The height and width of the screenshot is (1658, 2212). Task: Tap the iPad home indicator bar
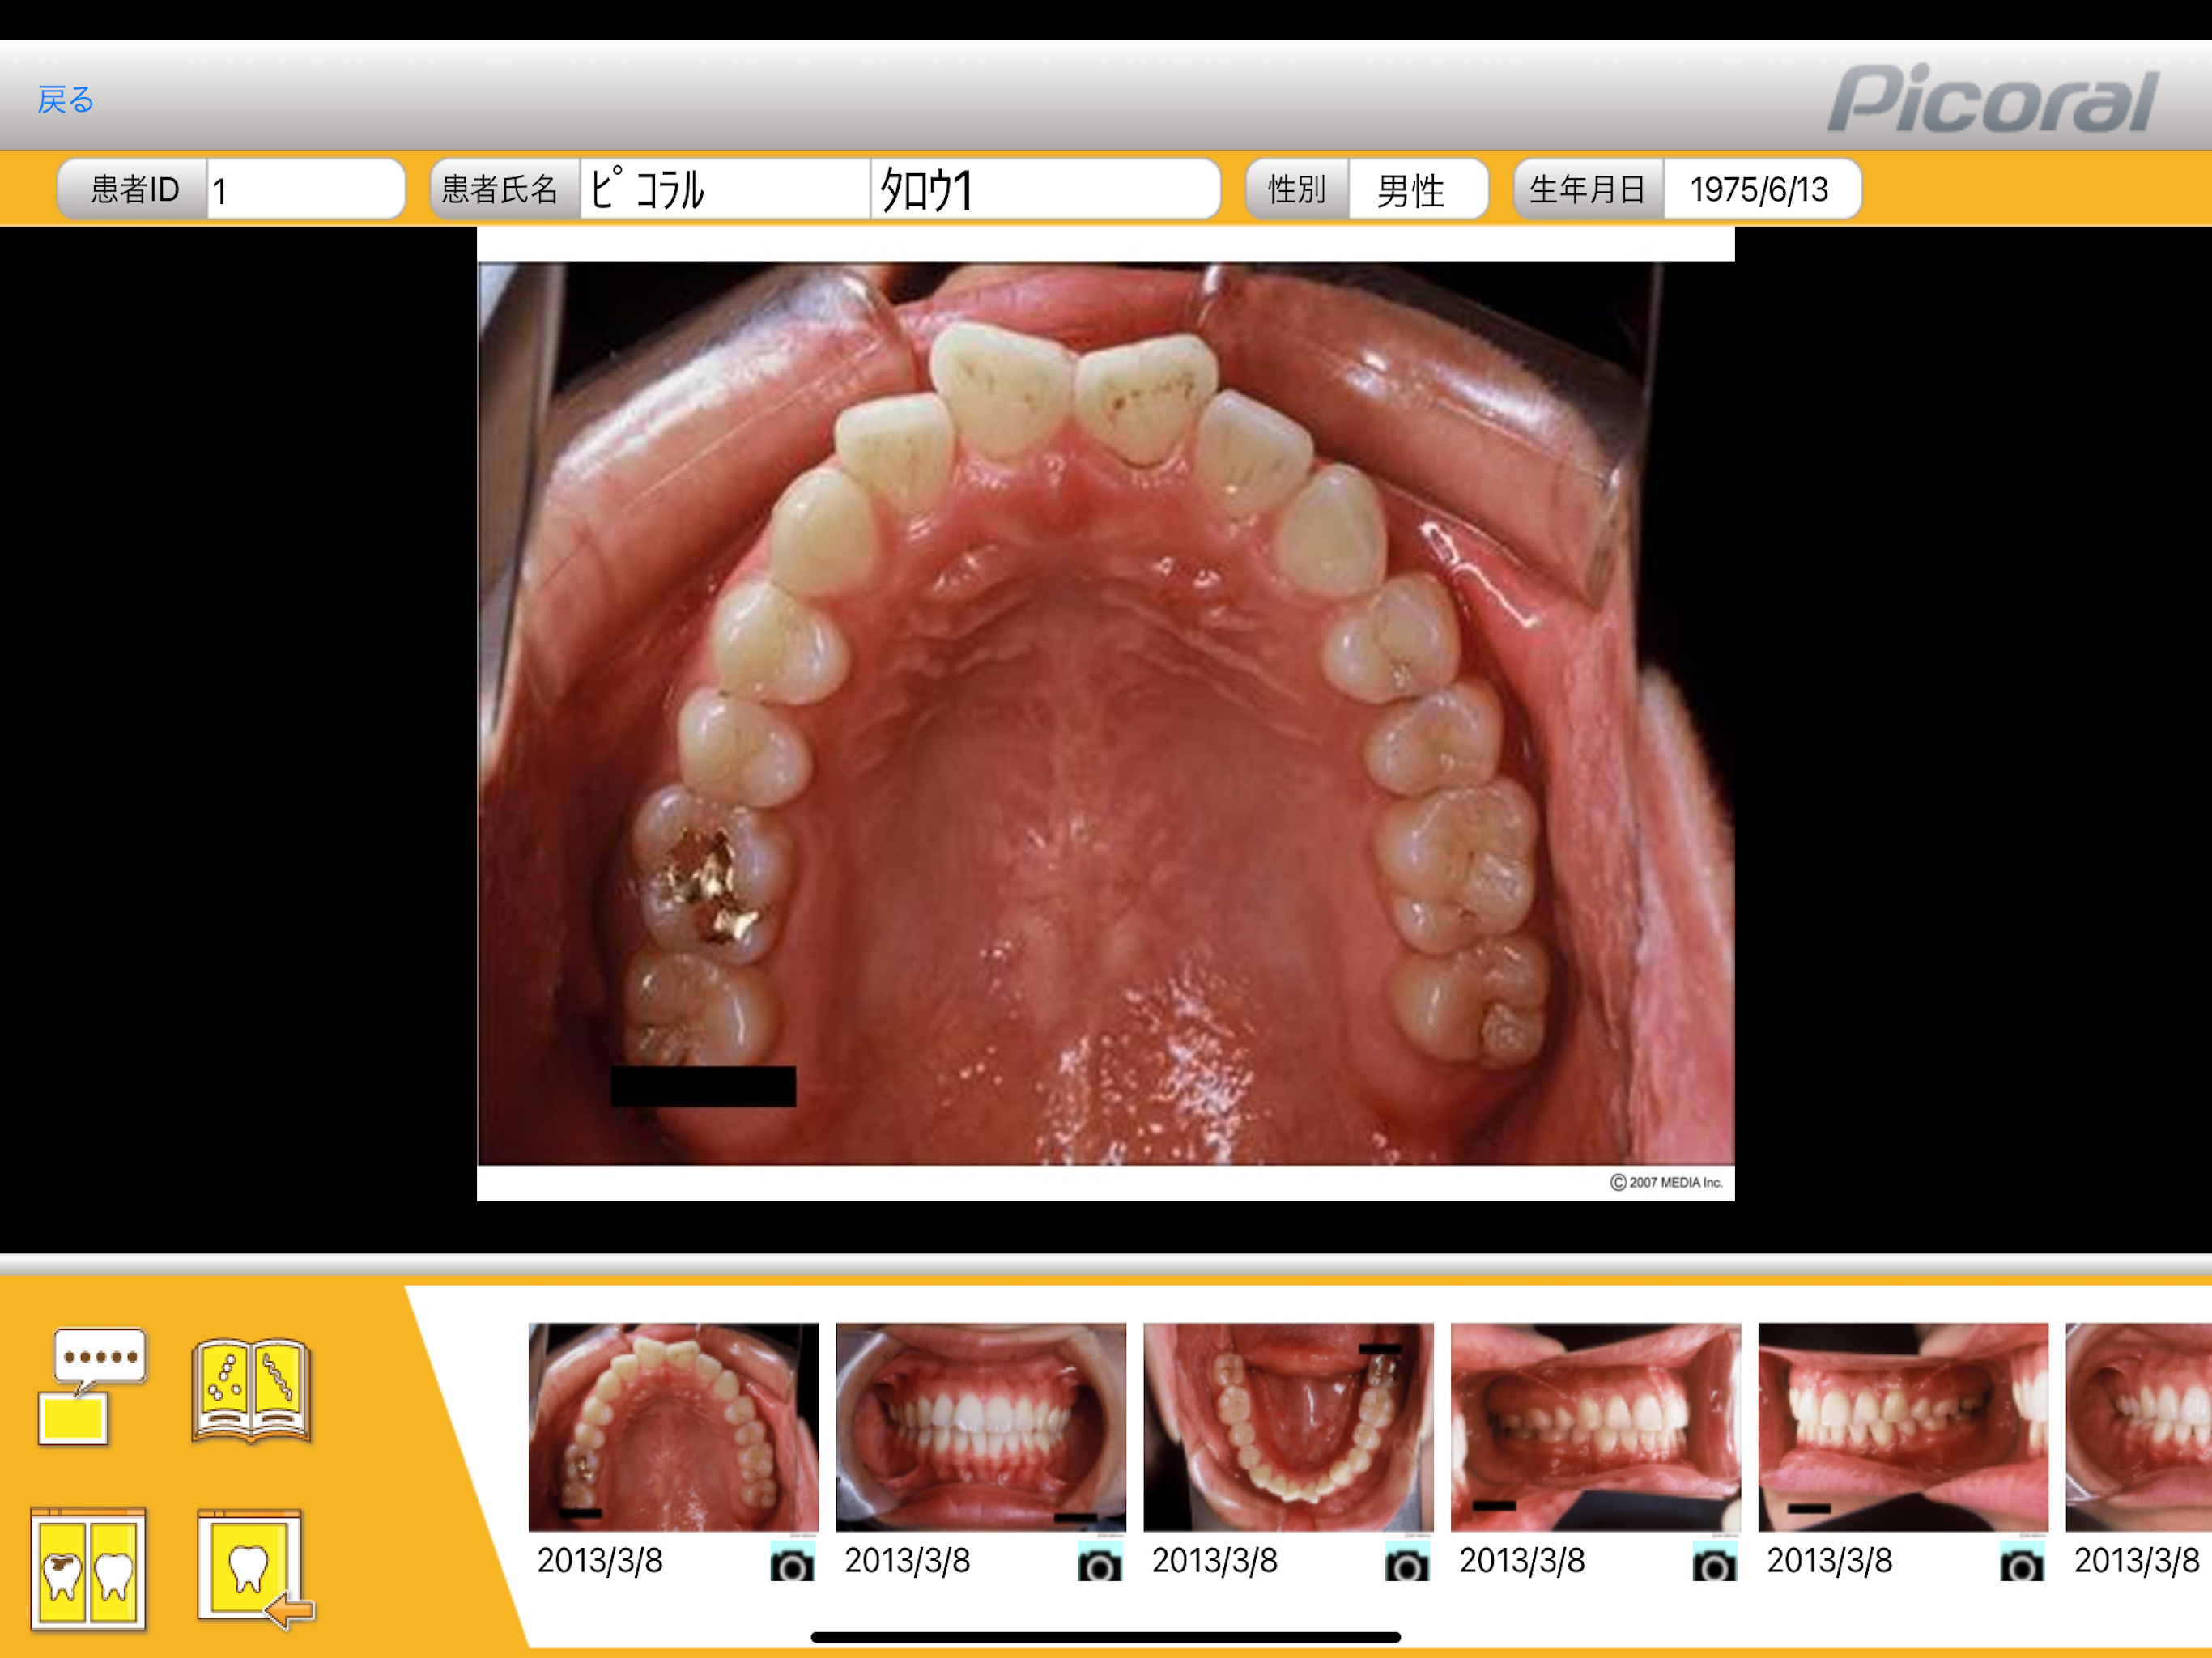(1106, 1637)
